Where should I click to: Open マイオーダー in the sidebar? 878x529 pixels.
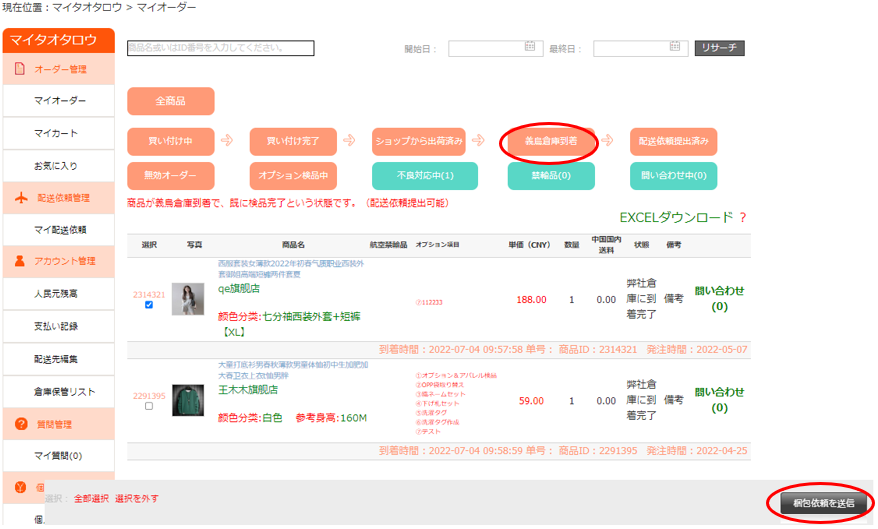point(60,101)
